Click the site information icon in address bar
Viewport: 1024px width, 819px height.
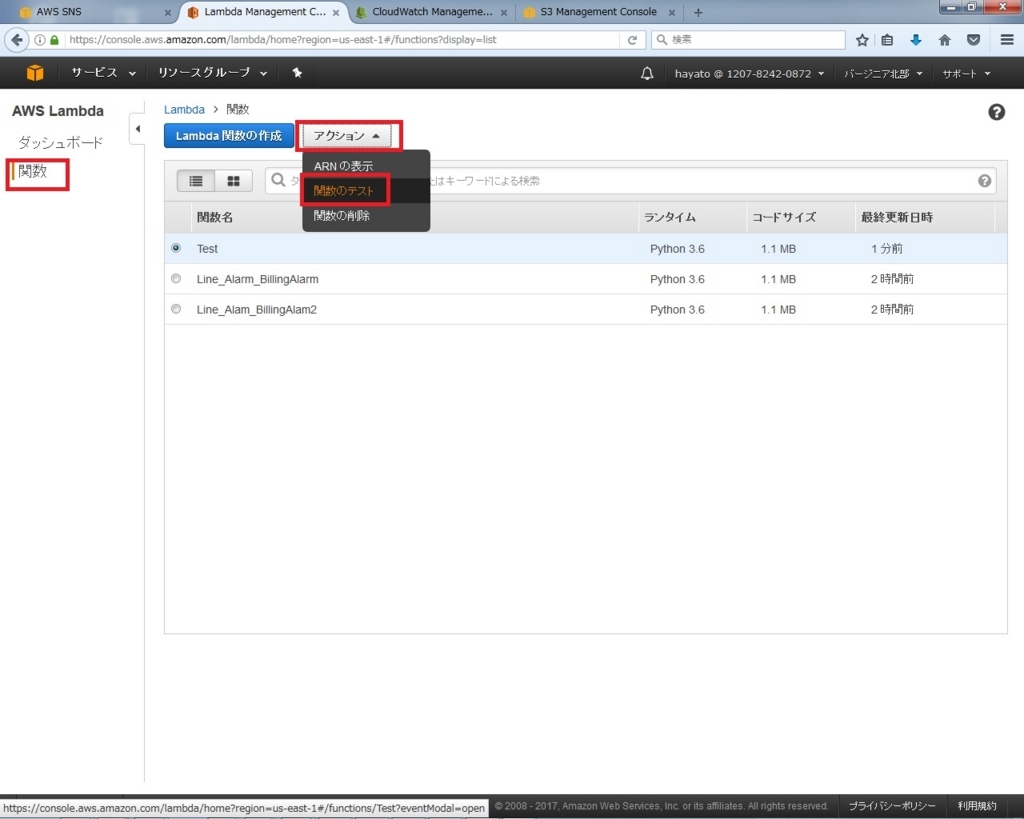40,40
